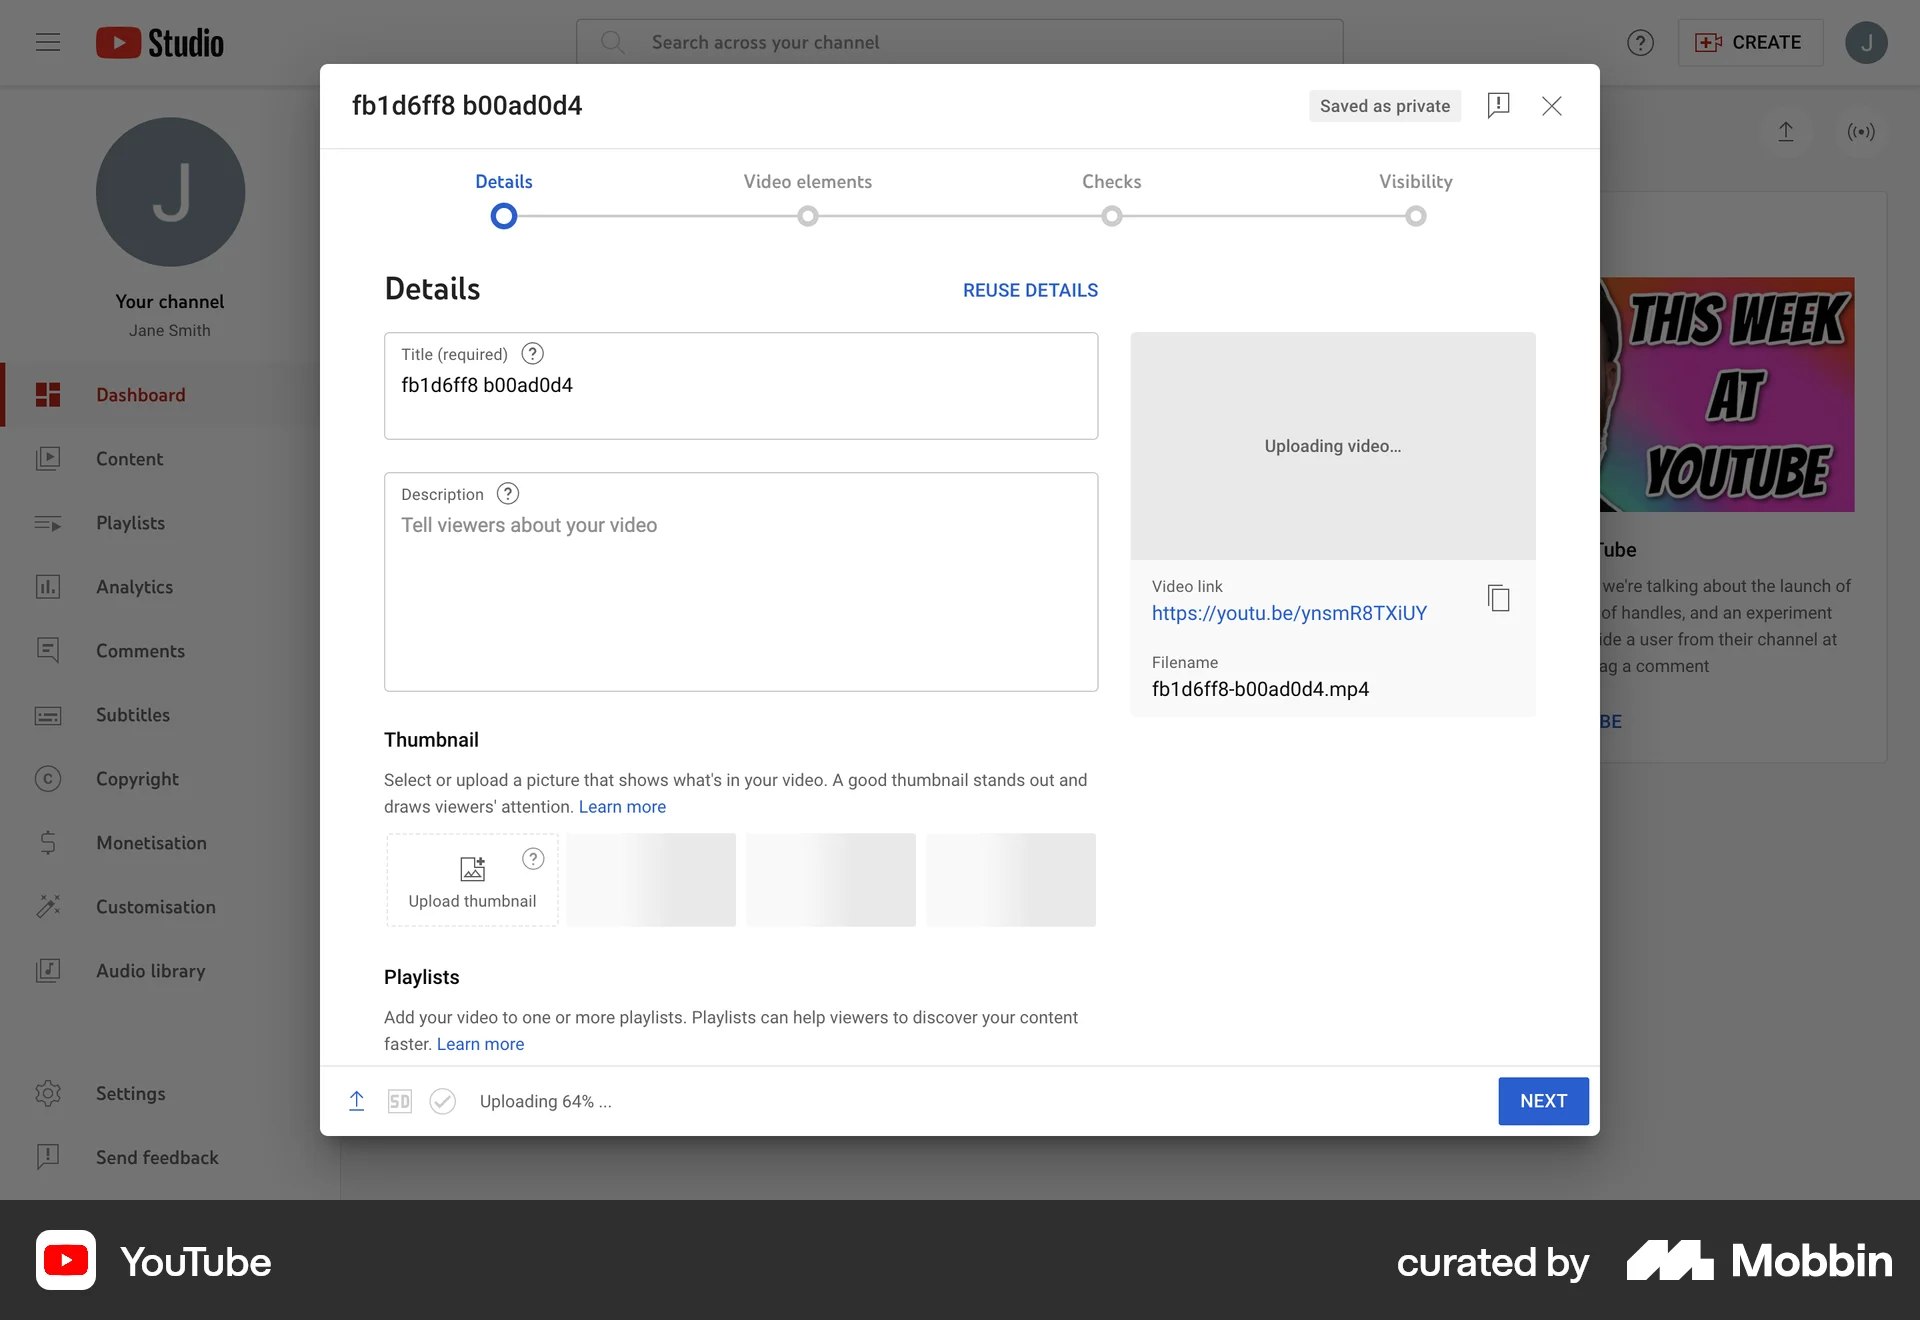Click the help icon beside Upload thumbnail
The width and height of the screenshot is (1920, 1320).
tap(532, 858)
